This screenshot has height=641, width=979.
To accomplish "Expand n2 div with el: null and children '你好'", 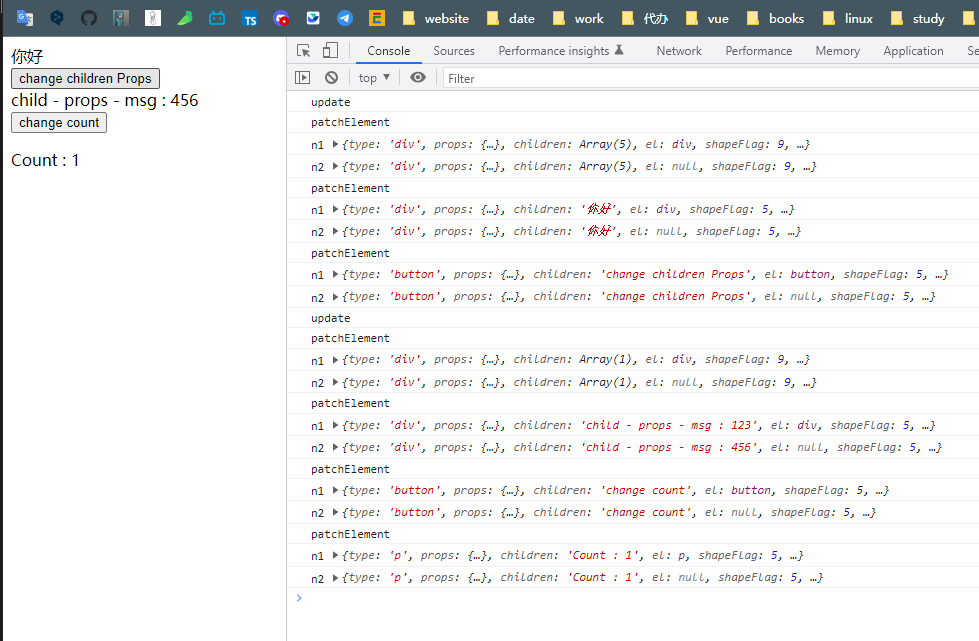I will [335, 232].
